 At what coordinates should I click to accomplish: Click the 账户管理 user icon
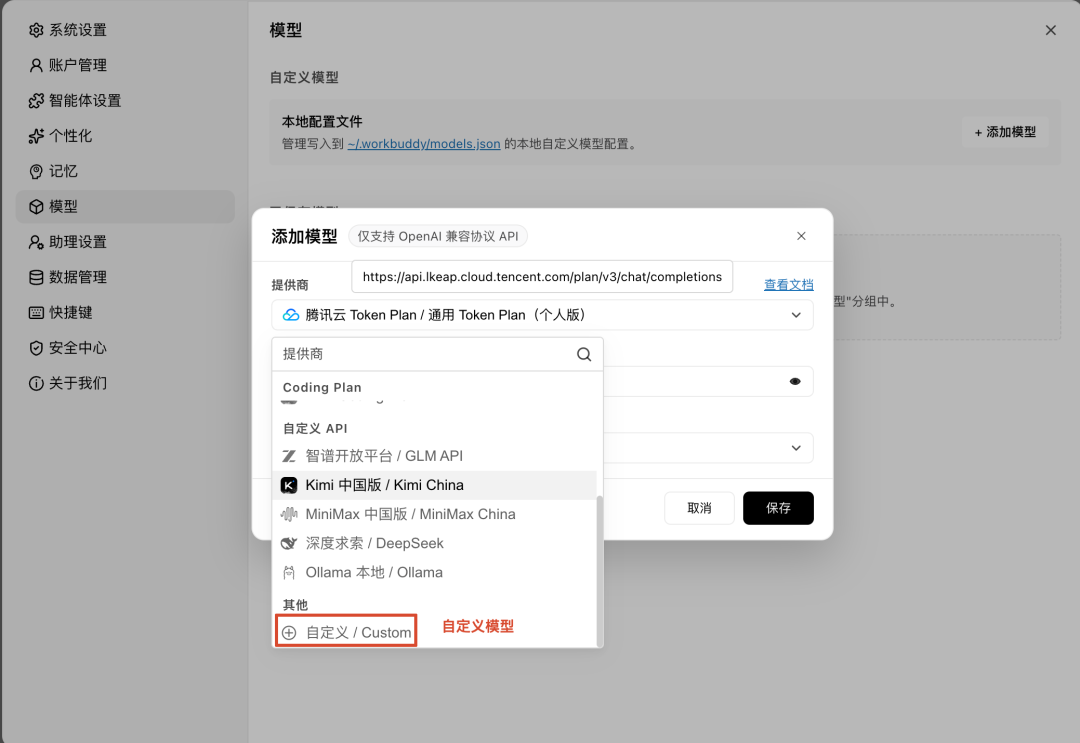click(x=36, y=65)
